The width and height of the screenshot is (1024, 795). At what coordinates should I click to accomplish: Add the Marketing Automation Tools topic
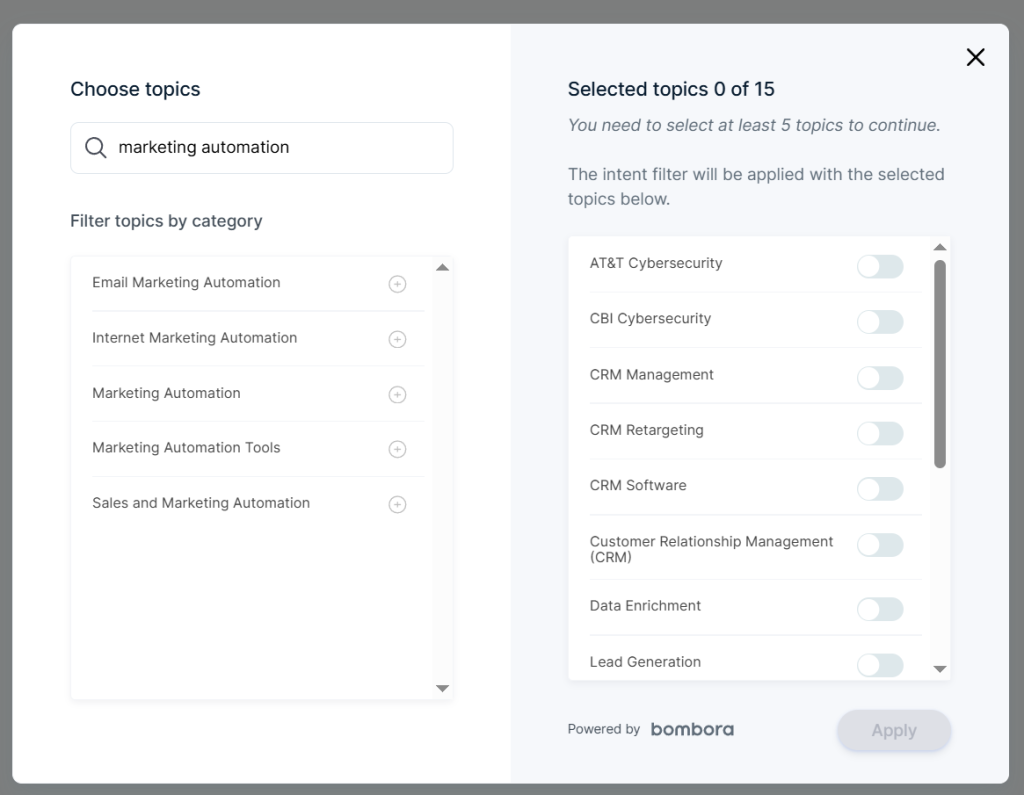[x=397, y=449]
